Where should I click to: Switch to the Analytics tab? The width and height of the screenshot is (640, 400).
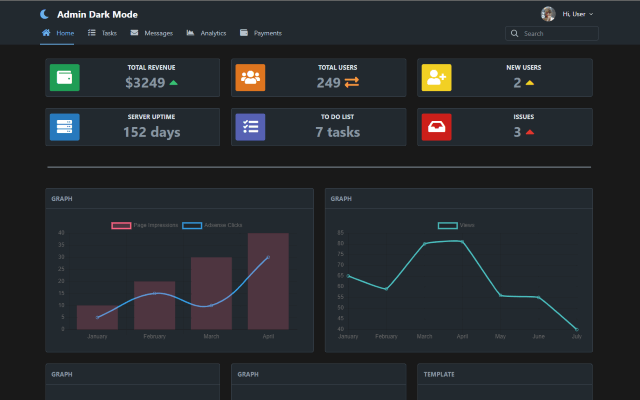[x=206, y=33]
